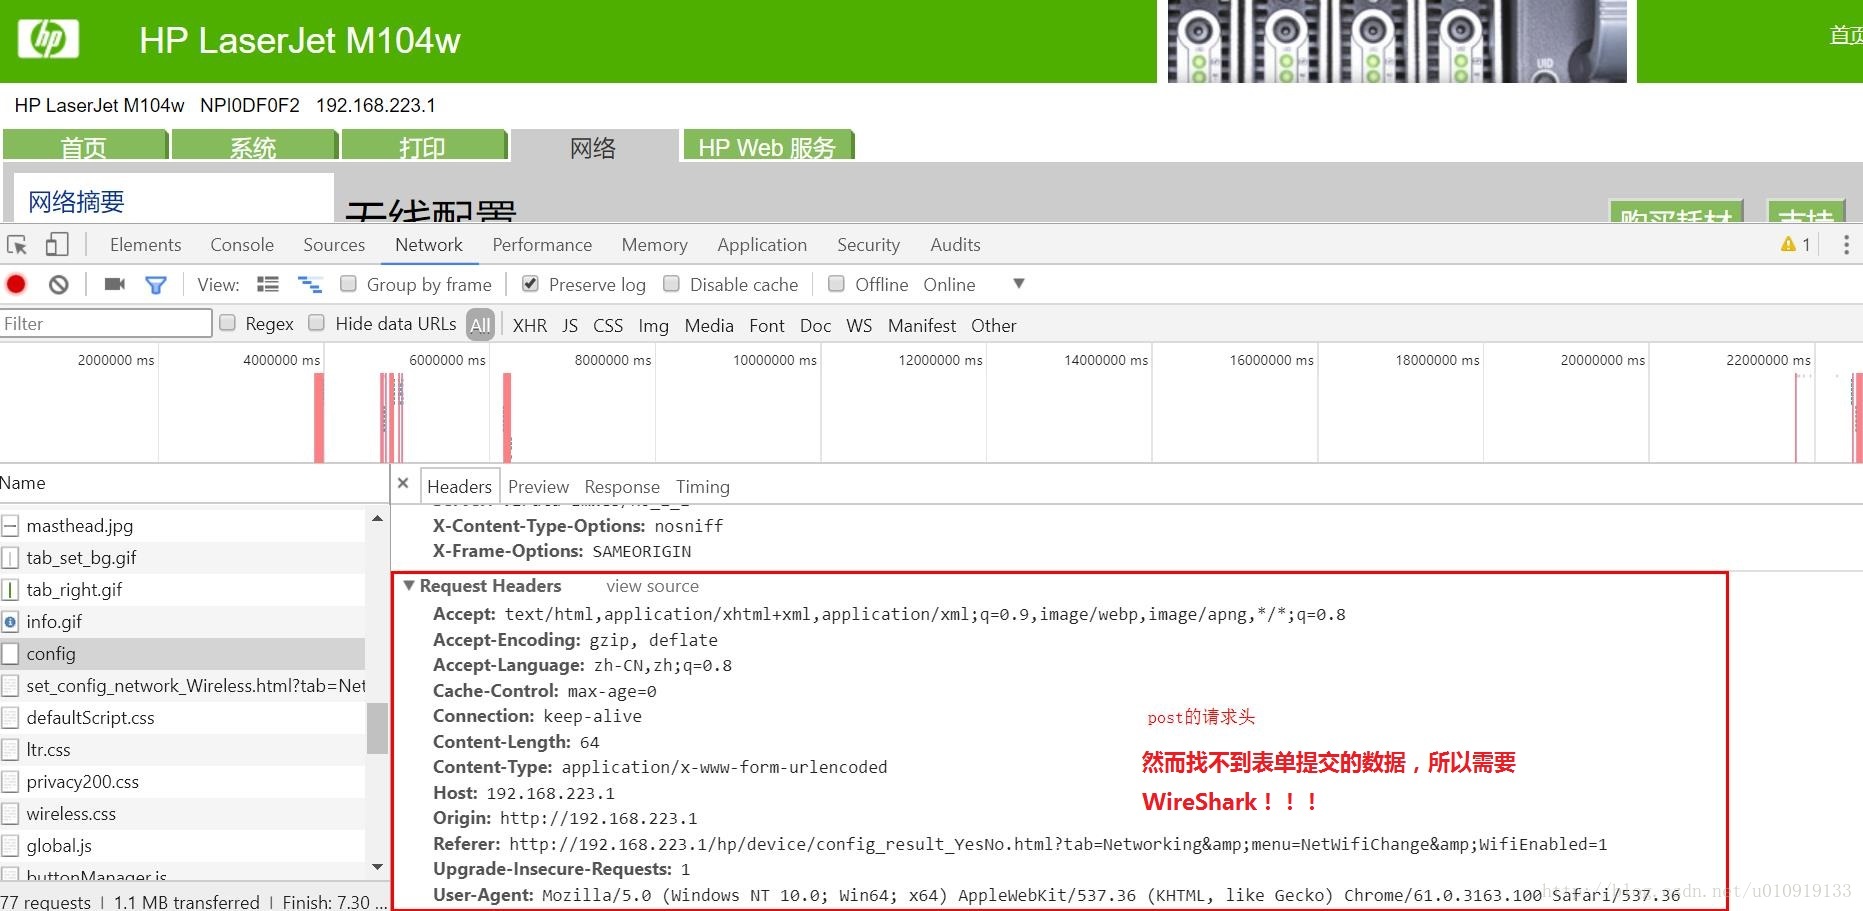Select the waterfall overview view icon

(x=310, y=285)
